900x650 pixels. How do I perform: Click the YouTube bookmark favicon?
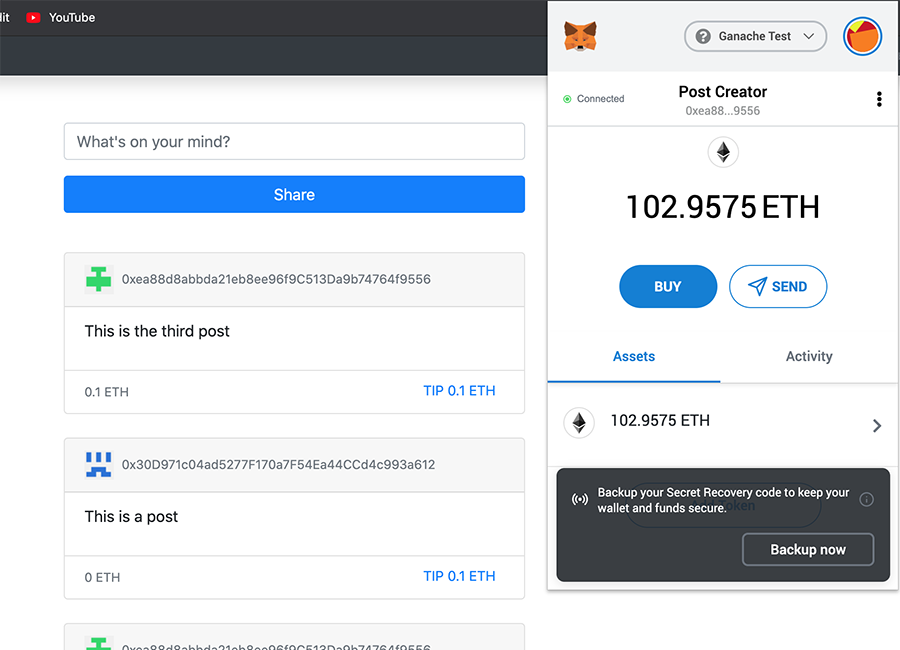point(33,18)
